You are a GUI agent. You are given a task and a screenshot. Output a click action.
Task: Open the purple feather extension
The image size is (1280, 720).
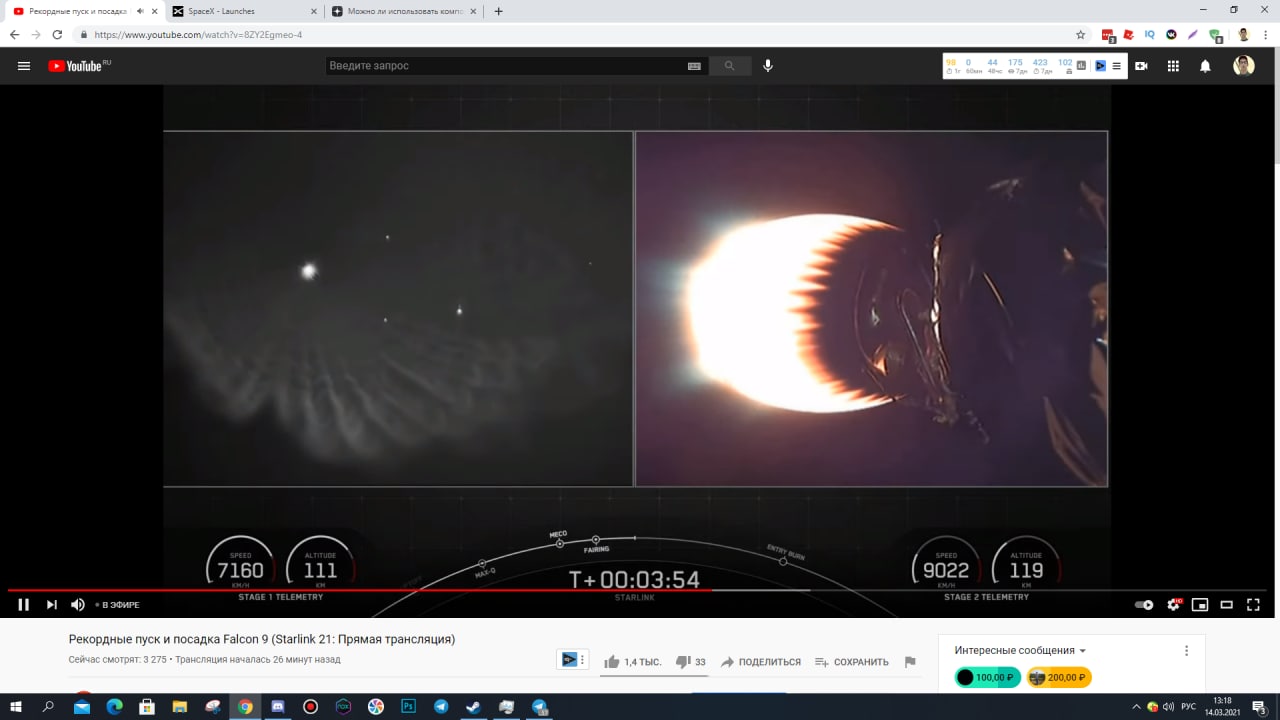tap(1193, 34)
